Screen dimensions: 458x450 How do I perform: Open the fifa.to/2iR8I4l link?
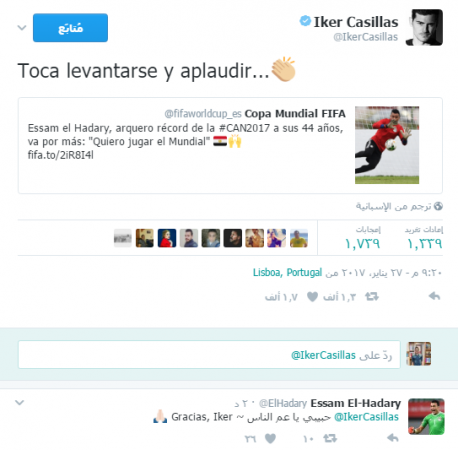coord(60,155)
